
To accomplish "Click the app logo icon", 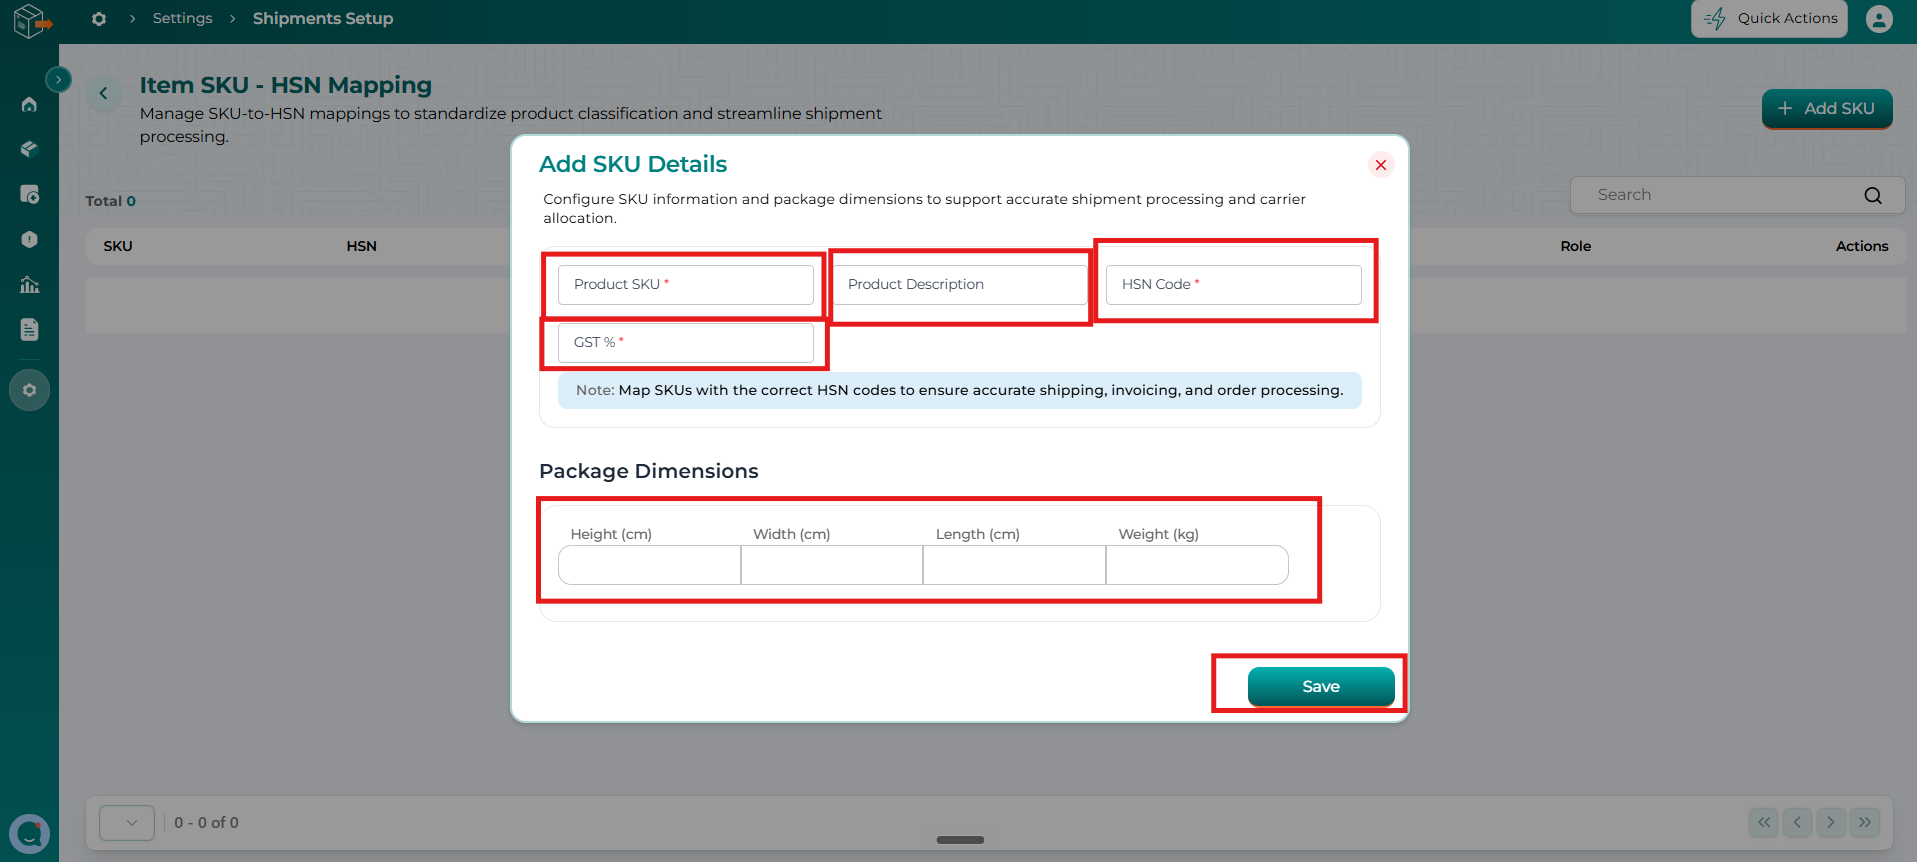I will (31, 21).
